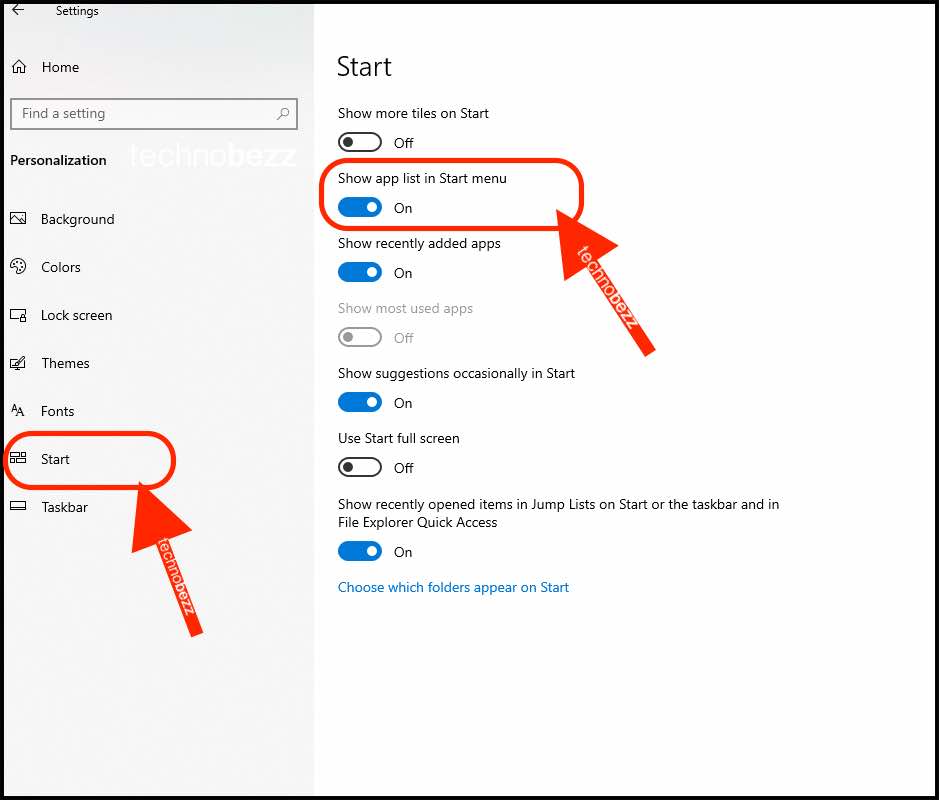The width and height of the screenshot is (941, 800).
Task: Go to the Colors settings page
Action: 61,267
